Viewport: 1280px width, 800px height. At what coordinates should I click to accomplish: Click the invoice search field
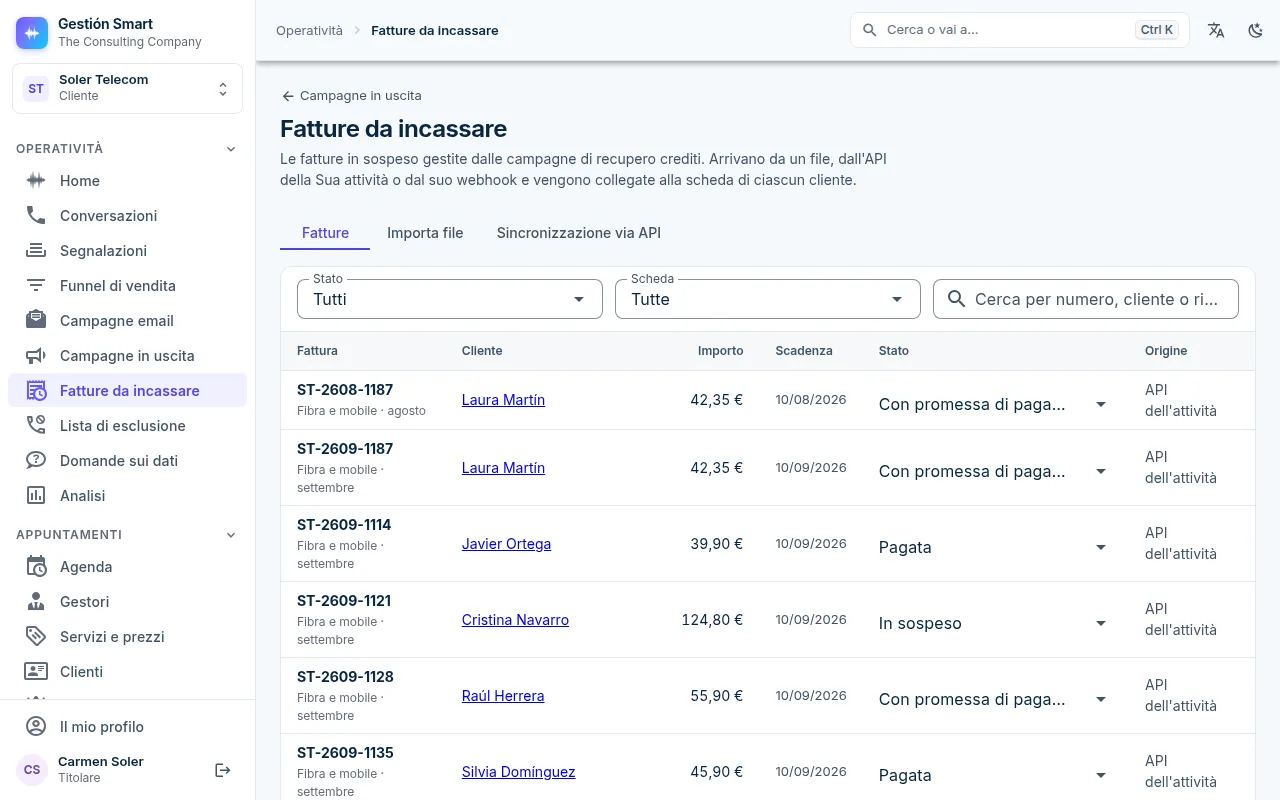(x=1086, y=299)
